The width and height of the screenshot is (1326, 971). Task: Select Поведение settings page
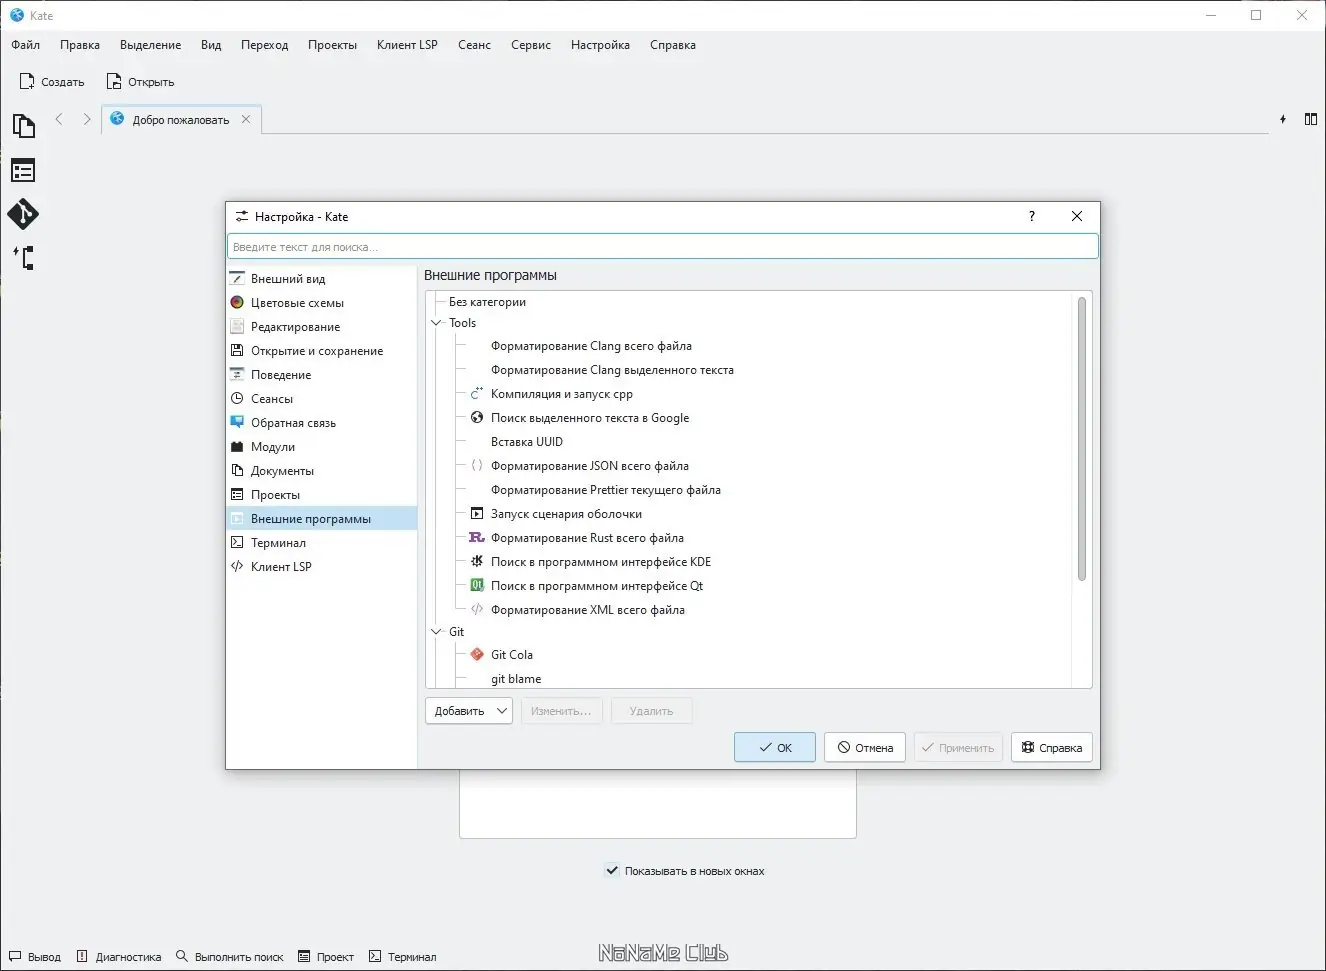click(x=321, y=375)
